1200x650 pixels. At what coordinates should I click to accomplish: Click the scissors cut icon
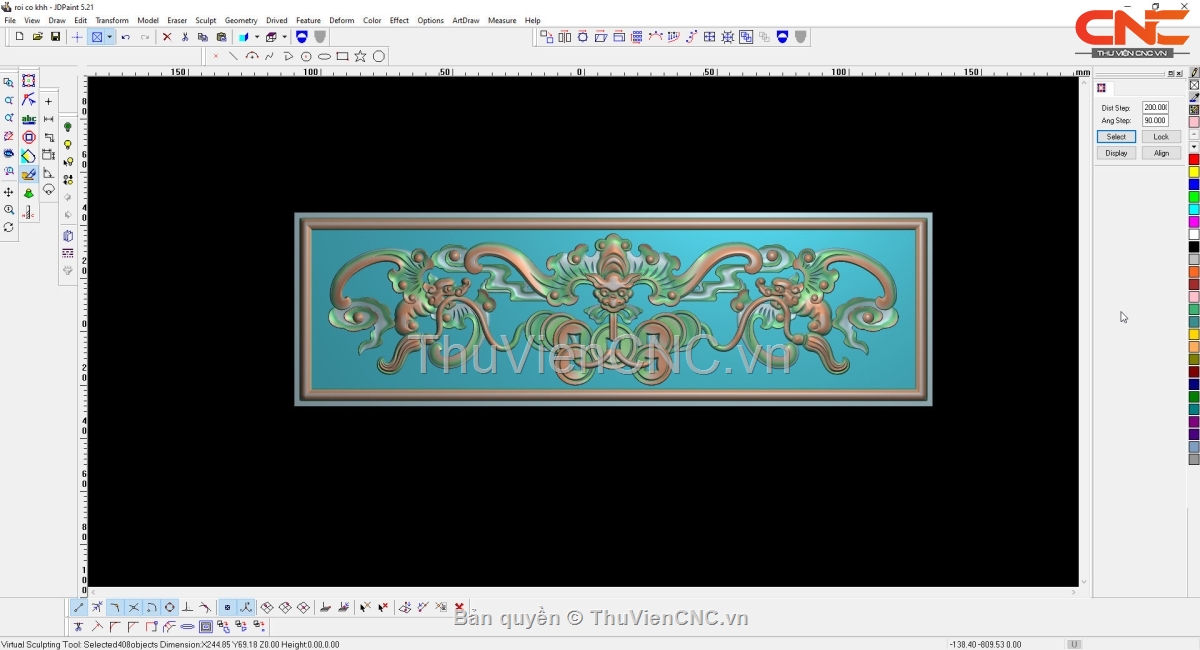pyautogui.click(x=185, y=37)
